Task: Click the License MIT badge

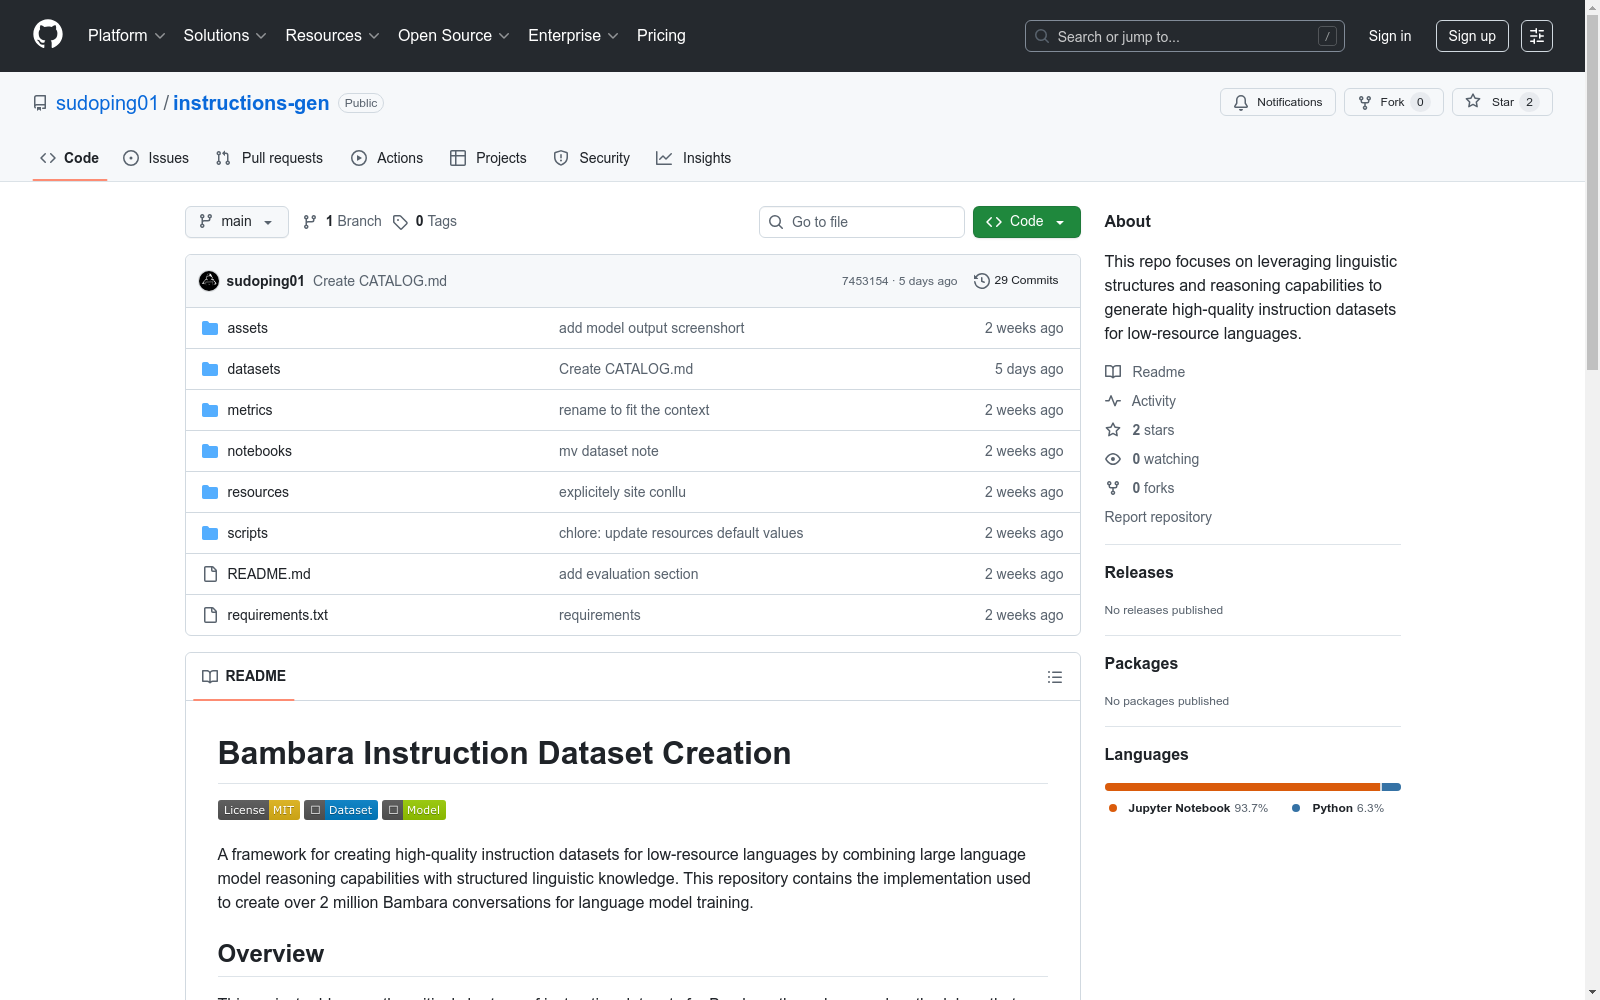Action: click(x=259, y=810)
